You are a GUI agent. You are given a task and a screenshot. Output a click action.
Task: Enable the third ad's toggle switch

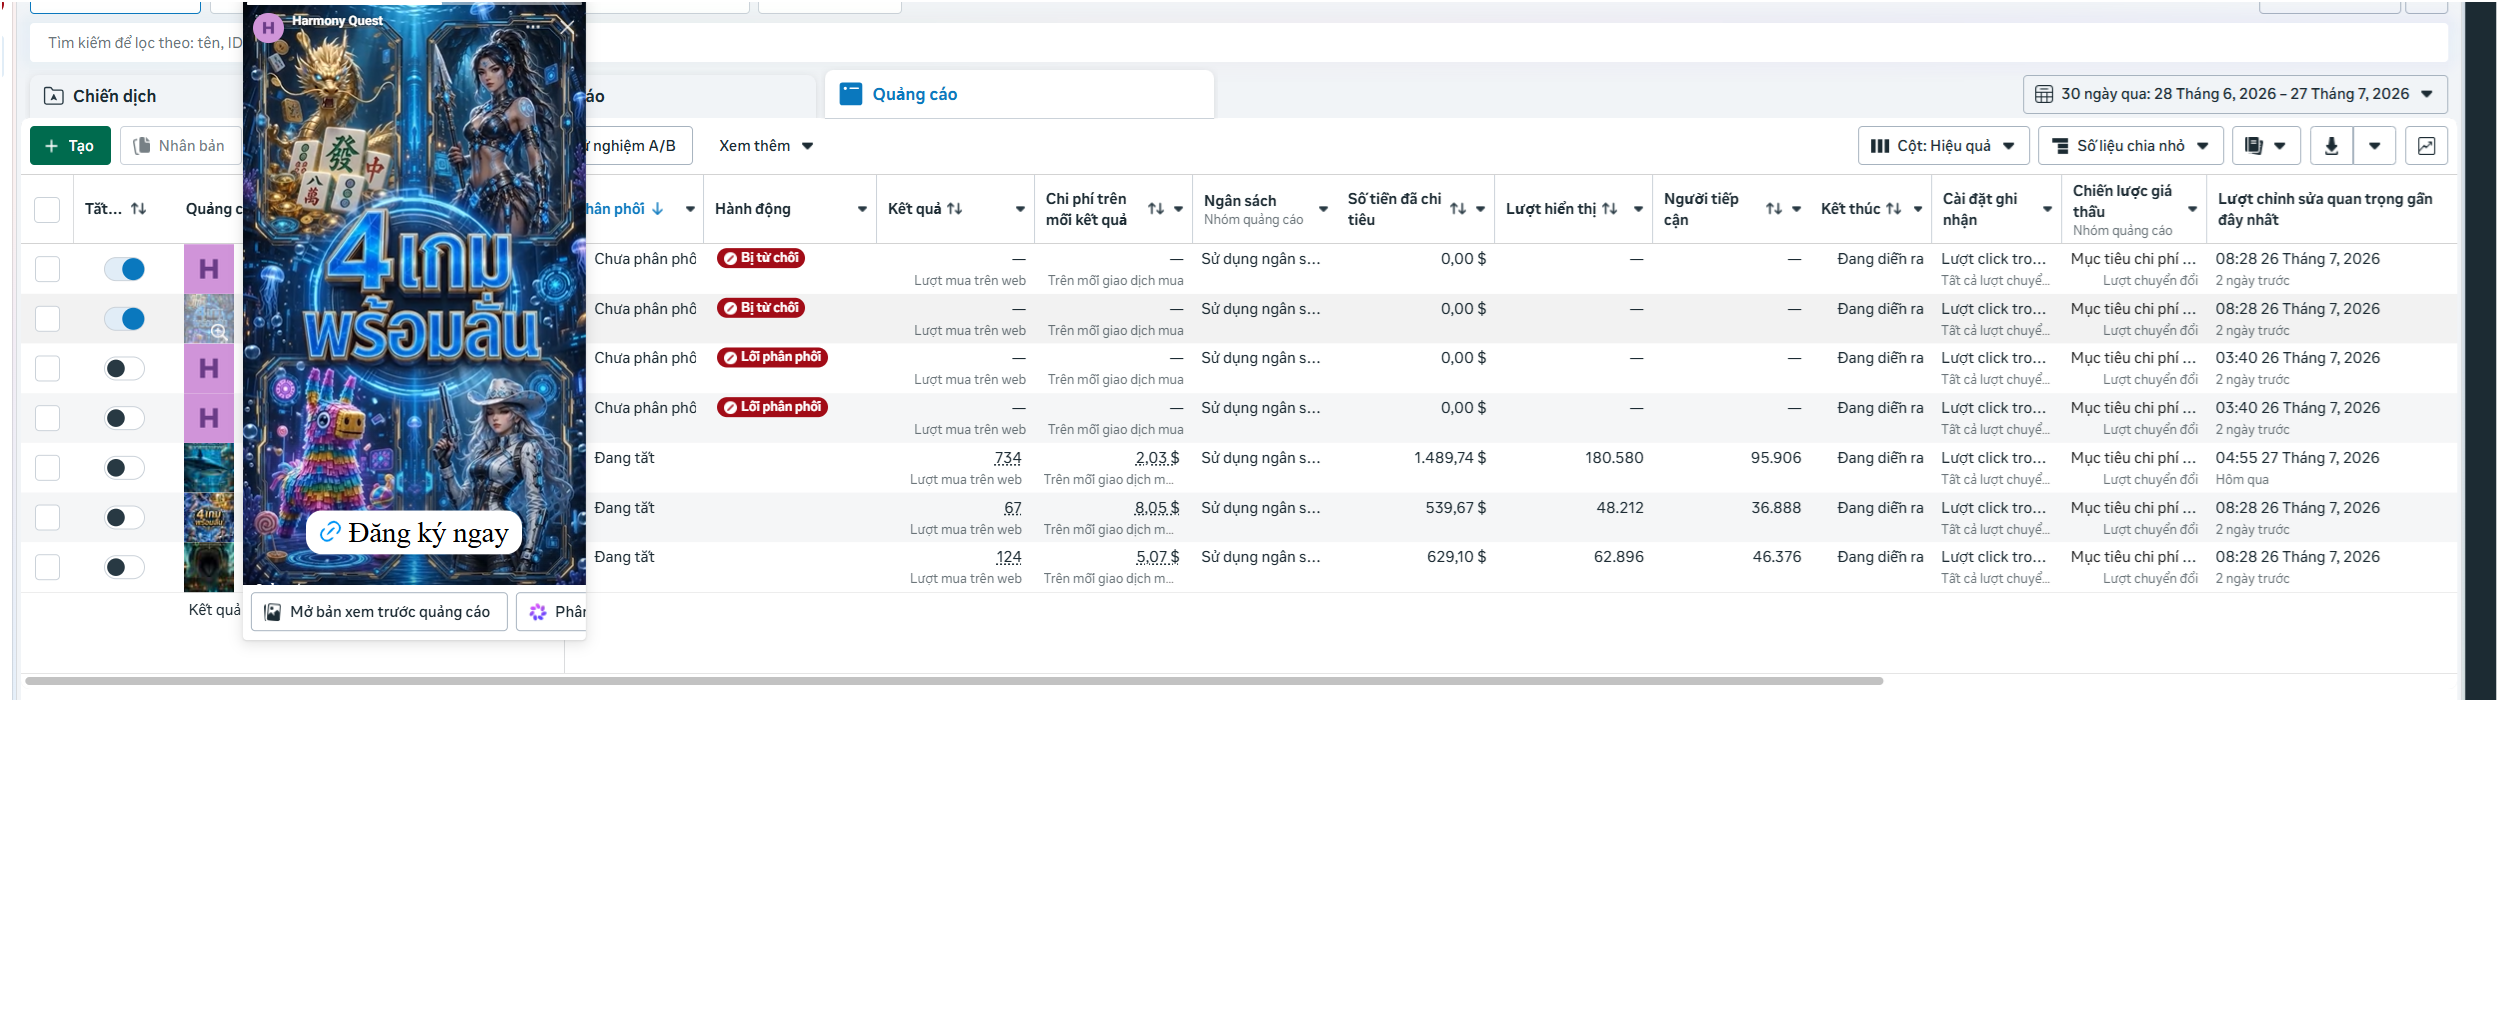coord(125,369)
